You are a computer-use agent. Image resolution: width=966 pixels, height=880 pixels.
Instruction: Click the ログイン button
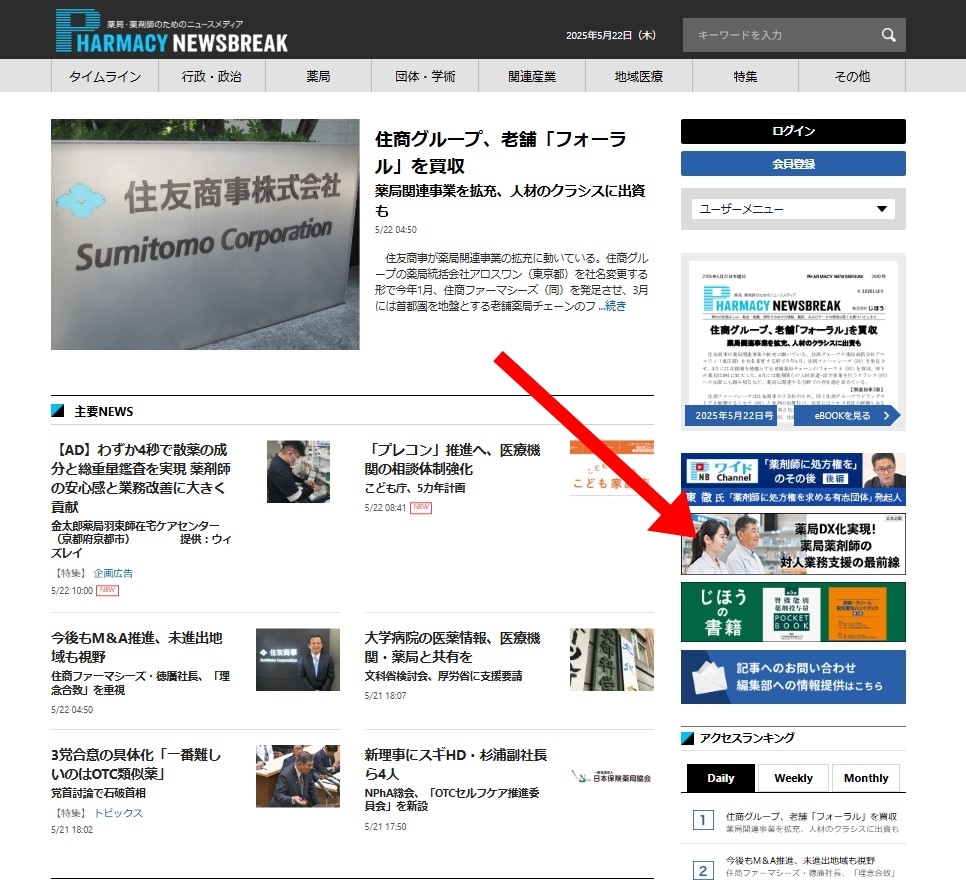click(793, 131)
